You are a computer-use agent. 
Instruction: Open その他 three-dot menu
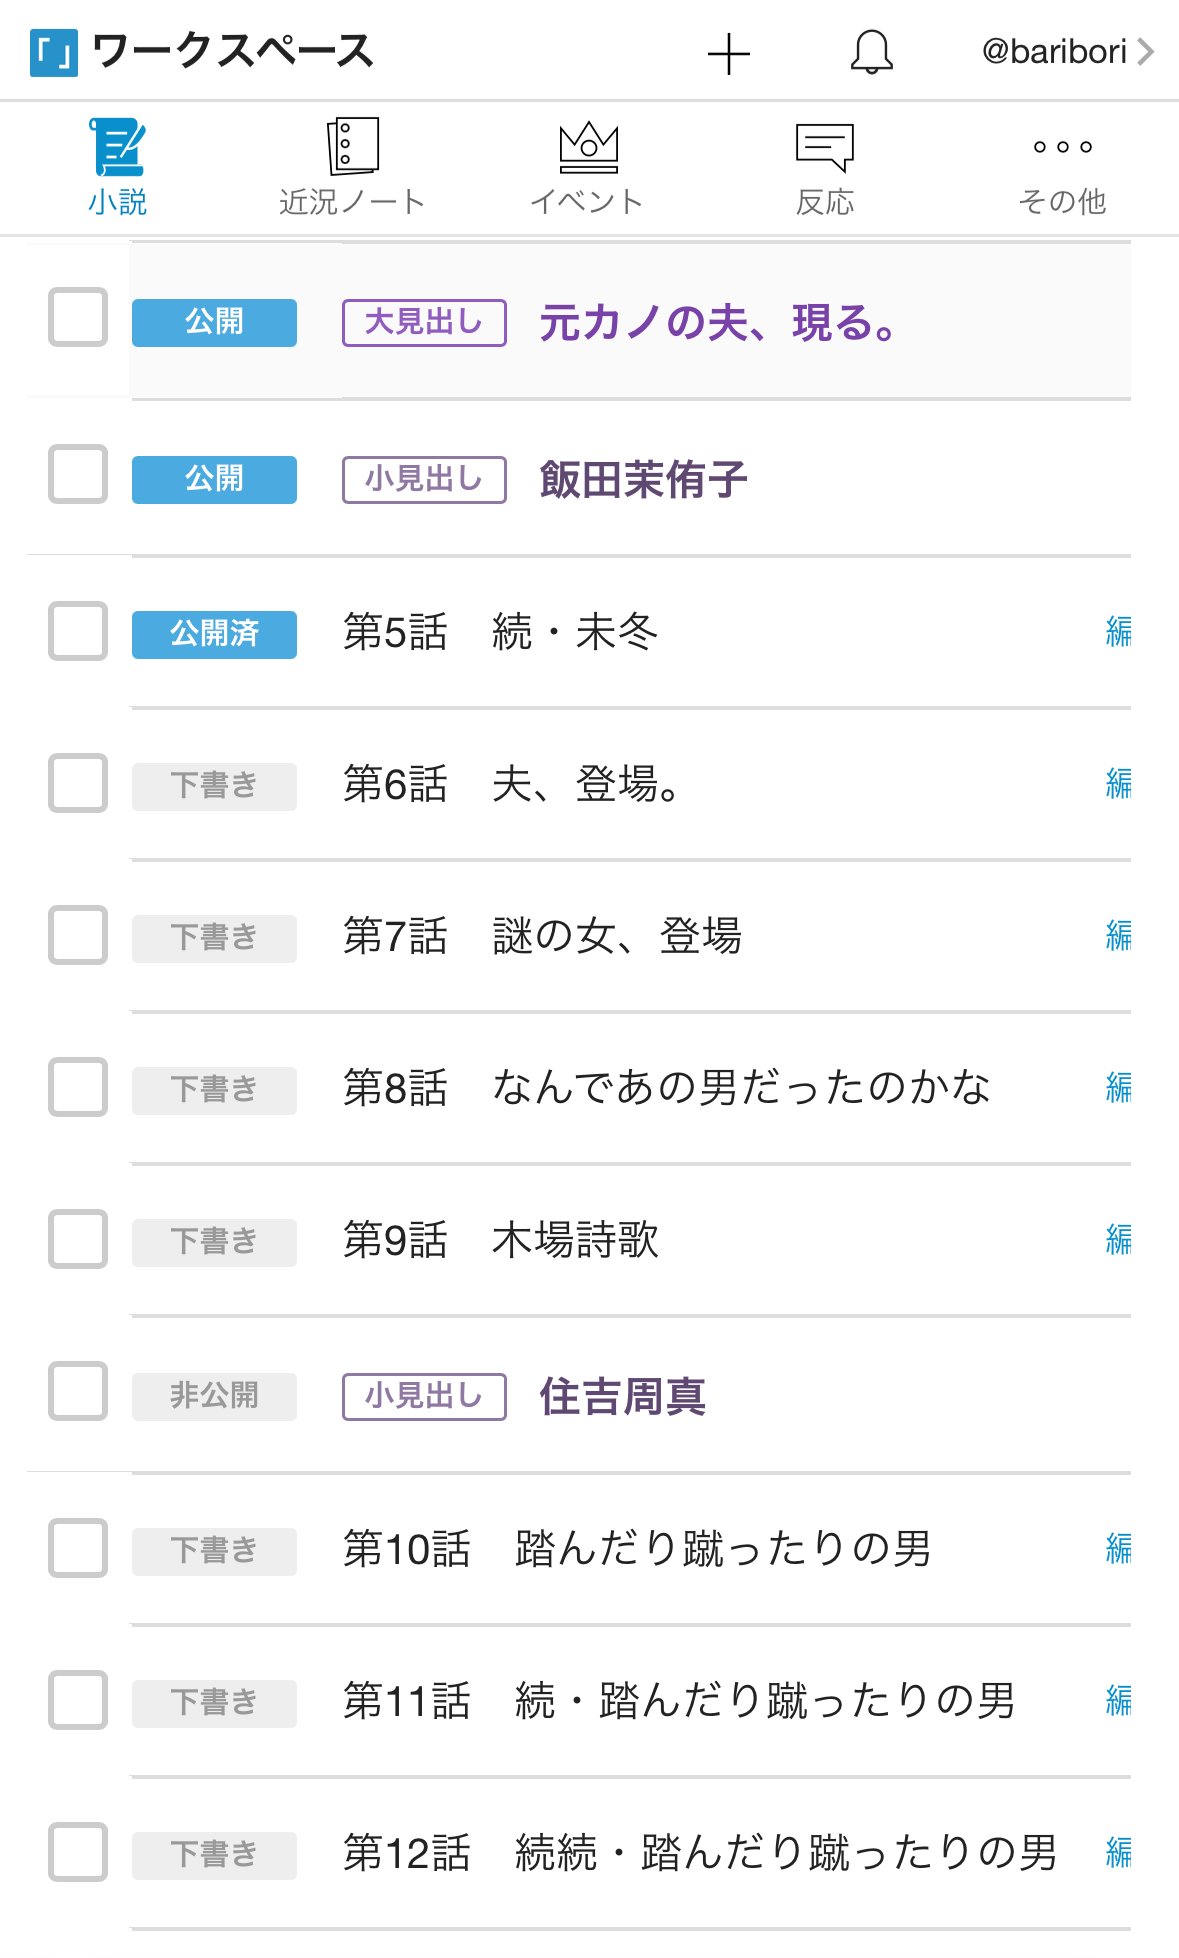[1062, 147]
